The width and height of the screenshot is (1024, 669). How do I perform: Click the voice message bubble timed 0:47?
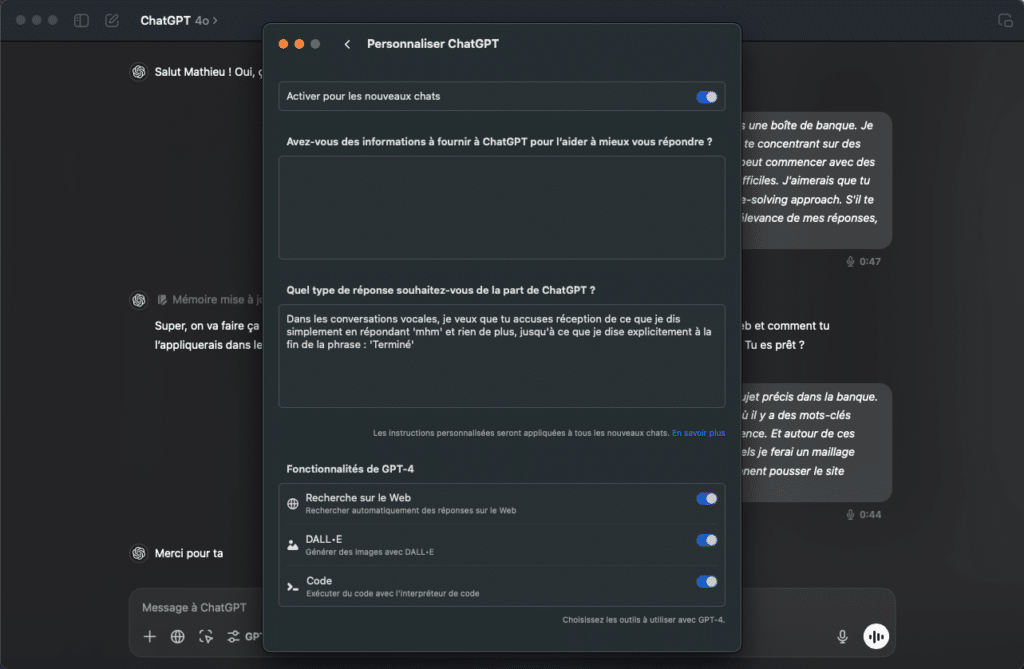tap(816, 180)
